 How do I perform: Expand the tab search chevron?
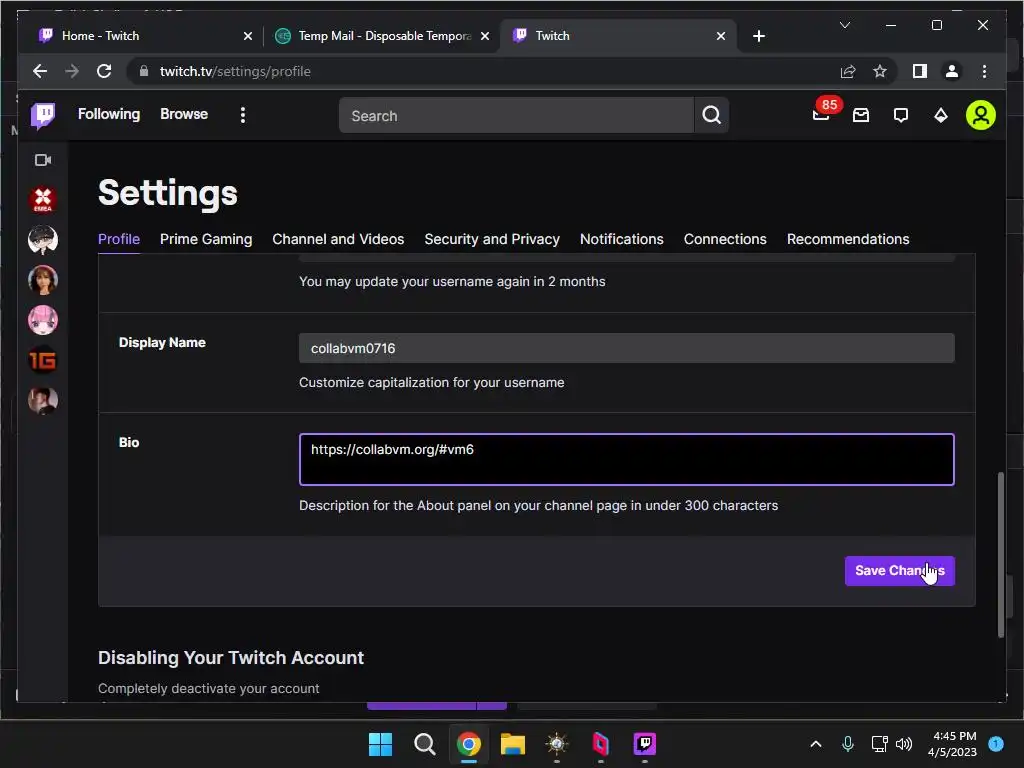click(x=844, y=25)
